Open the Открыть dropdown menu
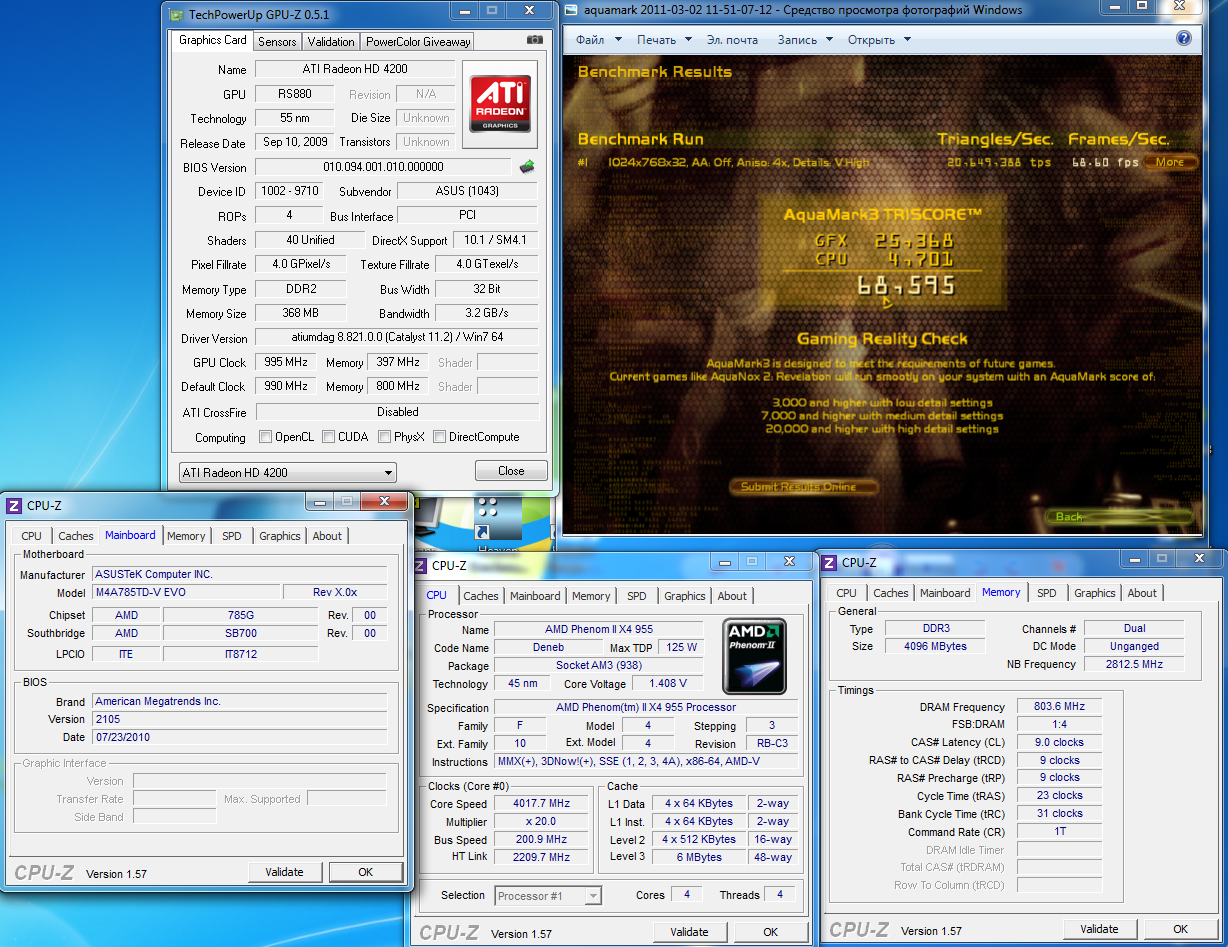The width and height of the screenshot is (1228, 947). [x=879, y=40]
